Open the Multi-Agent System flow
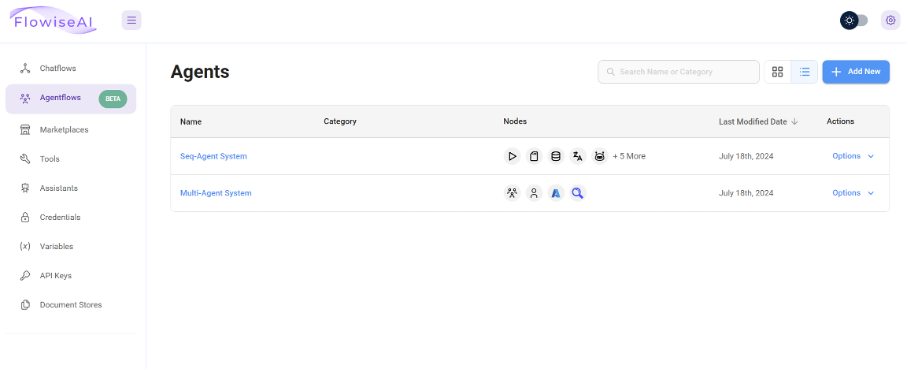This screenshot has height=370, width=908. [x=216, y=193]
